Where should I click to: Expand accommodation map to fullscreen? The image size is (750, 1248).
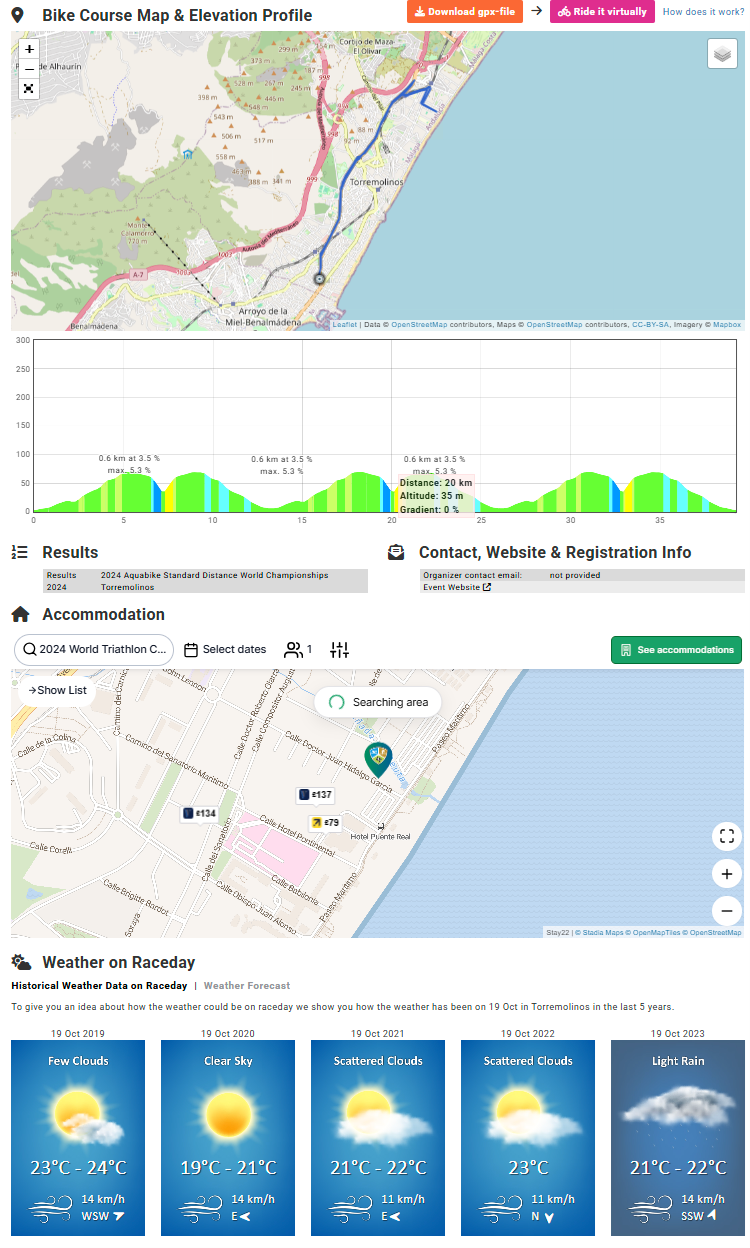(727, 836)
